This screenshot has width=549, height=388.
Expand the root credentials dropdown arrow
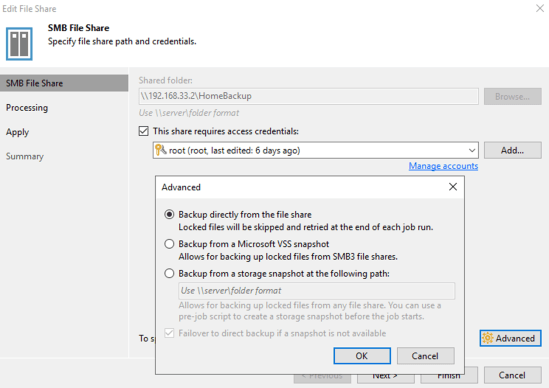tap(472, 151)
